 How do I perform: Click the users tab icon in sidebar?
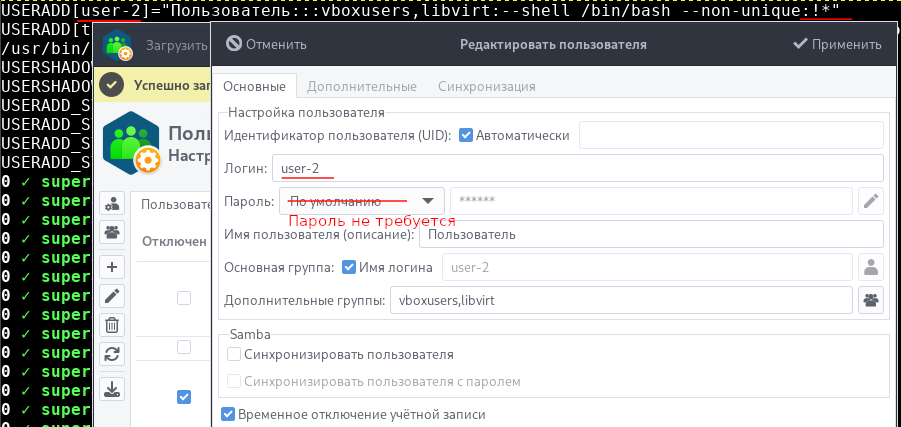coord(112,204)
